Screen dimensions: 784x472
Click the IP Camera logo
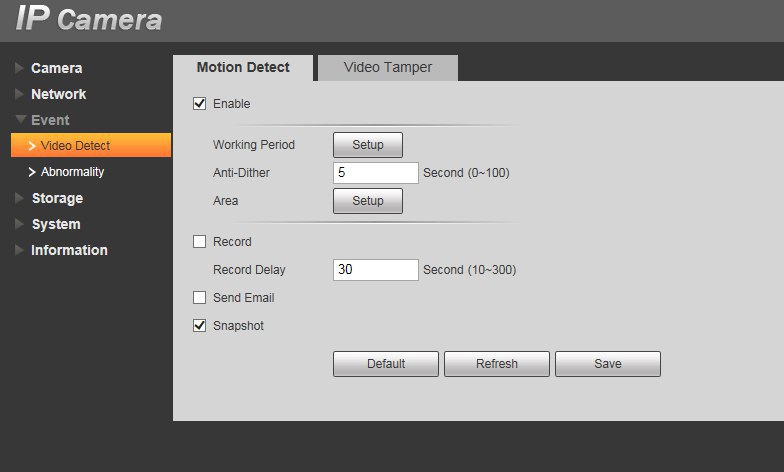tap(89, 19)
